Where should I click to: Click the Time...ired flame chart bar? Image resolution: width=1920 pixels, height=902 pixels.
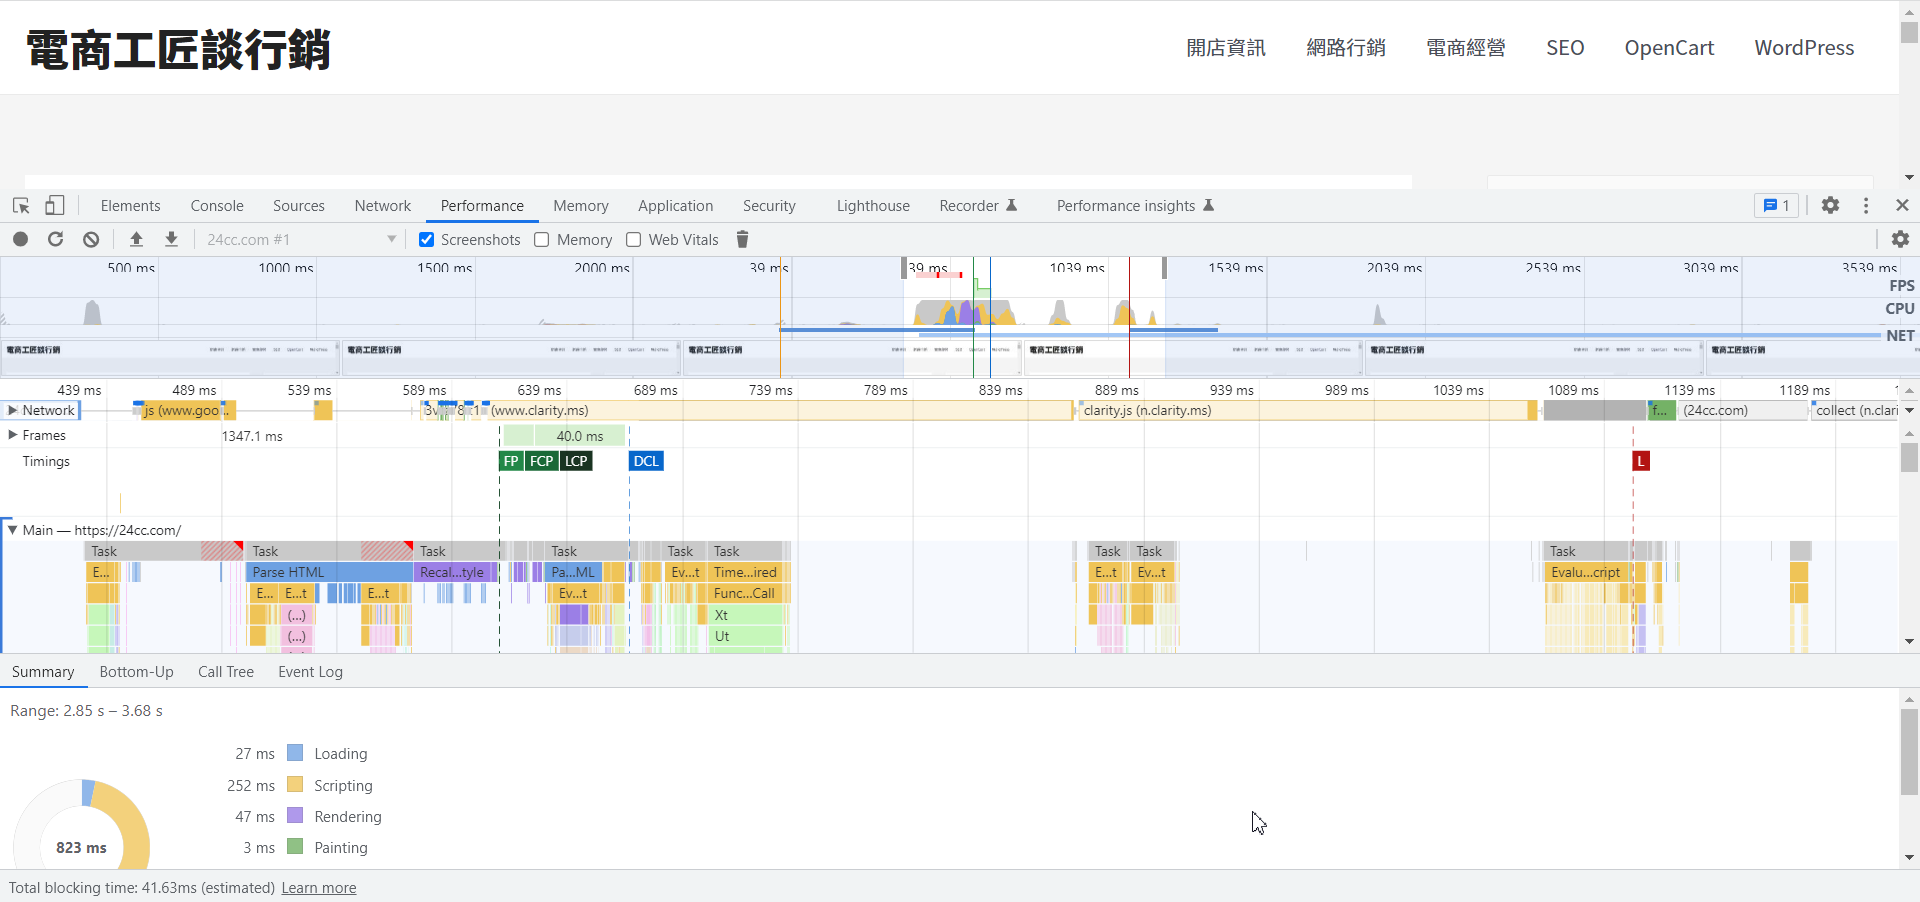(747, 572)
